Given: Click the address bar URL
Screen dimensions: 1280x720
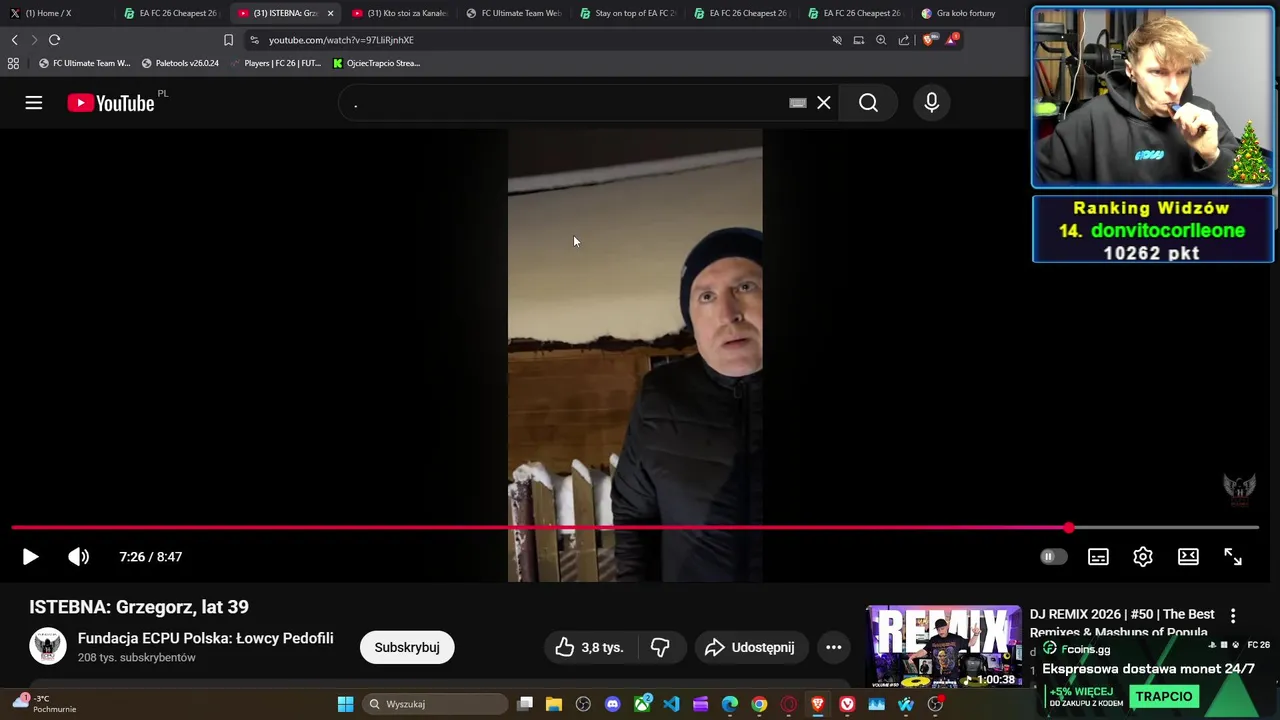Looking at the screenshot, I should pos(341,40).
